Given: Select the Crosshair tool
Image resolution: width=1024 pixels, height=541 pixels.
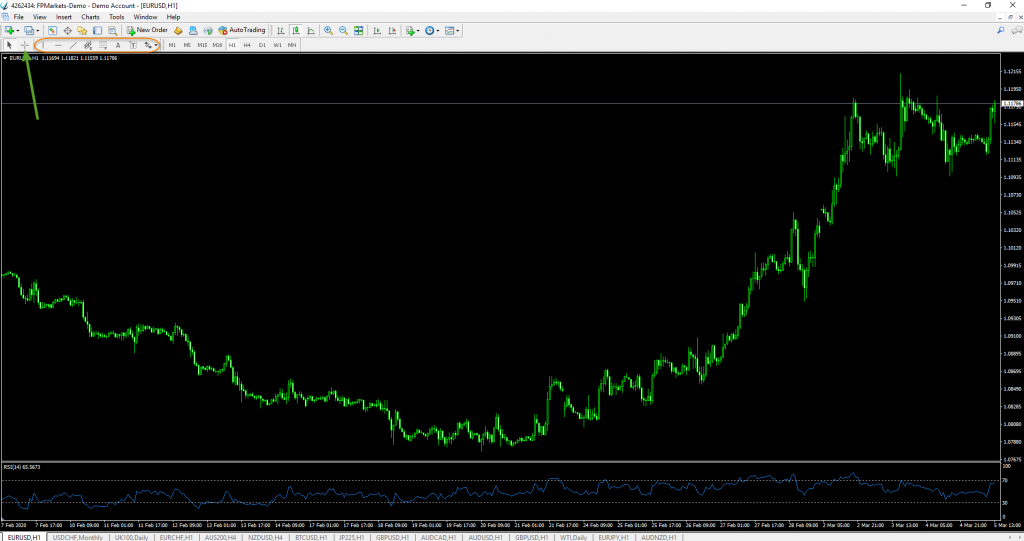Looking at the screenshot, I should tap(25, 45).
